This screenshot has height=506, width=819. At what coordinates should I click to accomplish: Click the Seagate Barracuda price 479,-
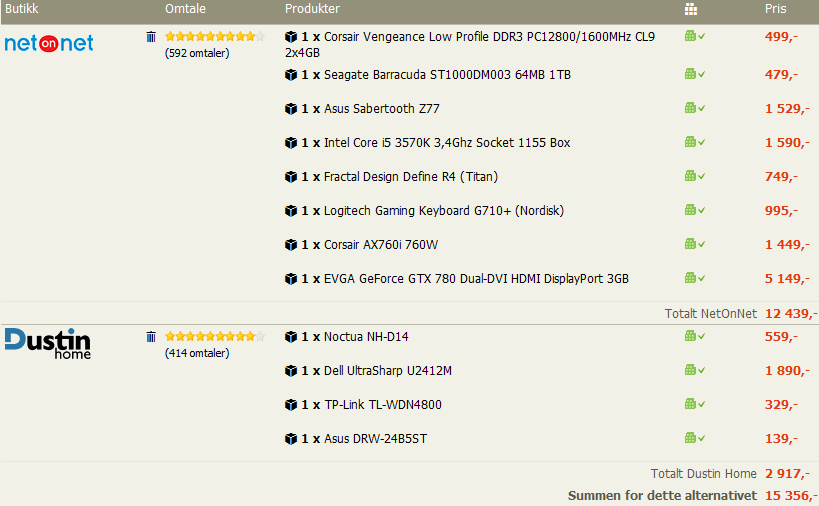pyautogui.click(x=781, y=75)
